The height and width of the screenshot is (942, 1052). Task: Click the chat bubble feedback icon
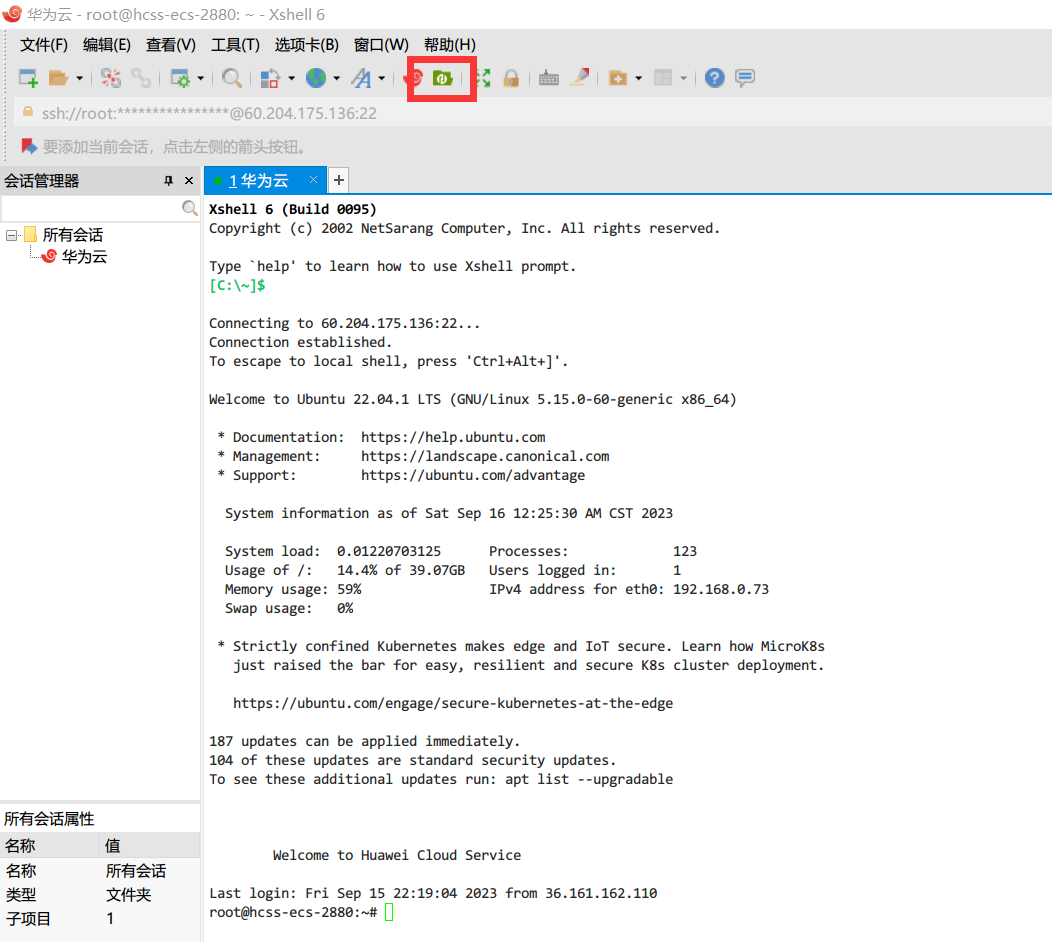pyautogui.click(x=745, y=78)
